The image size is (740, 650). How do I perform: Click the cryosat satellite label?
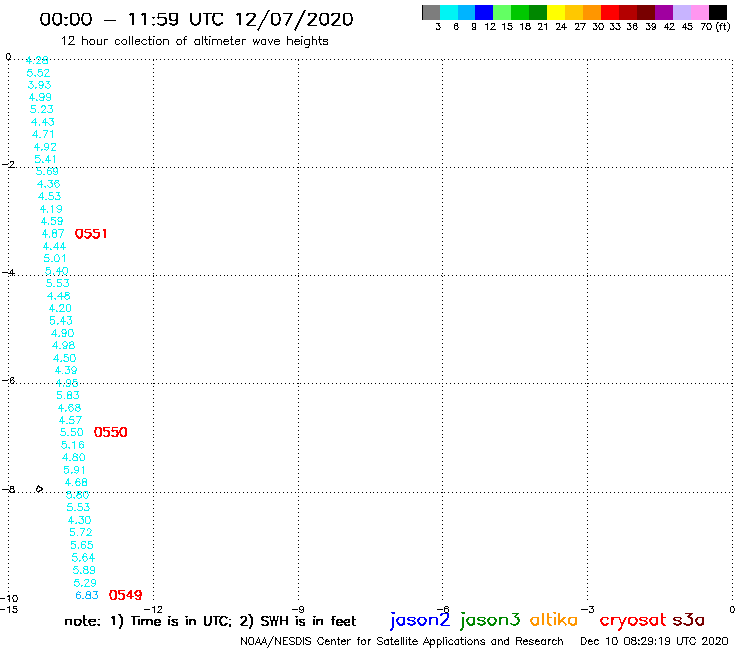click(632, 620)
